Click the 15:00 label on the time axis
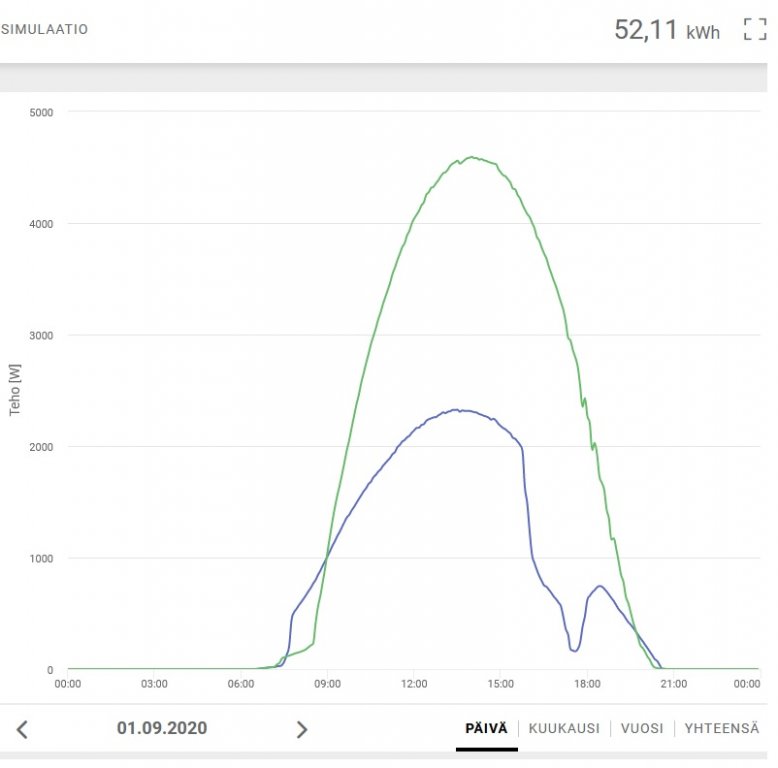The height and width of the screenshot is (768, 778). [500, 684]
